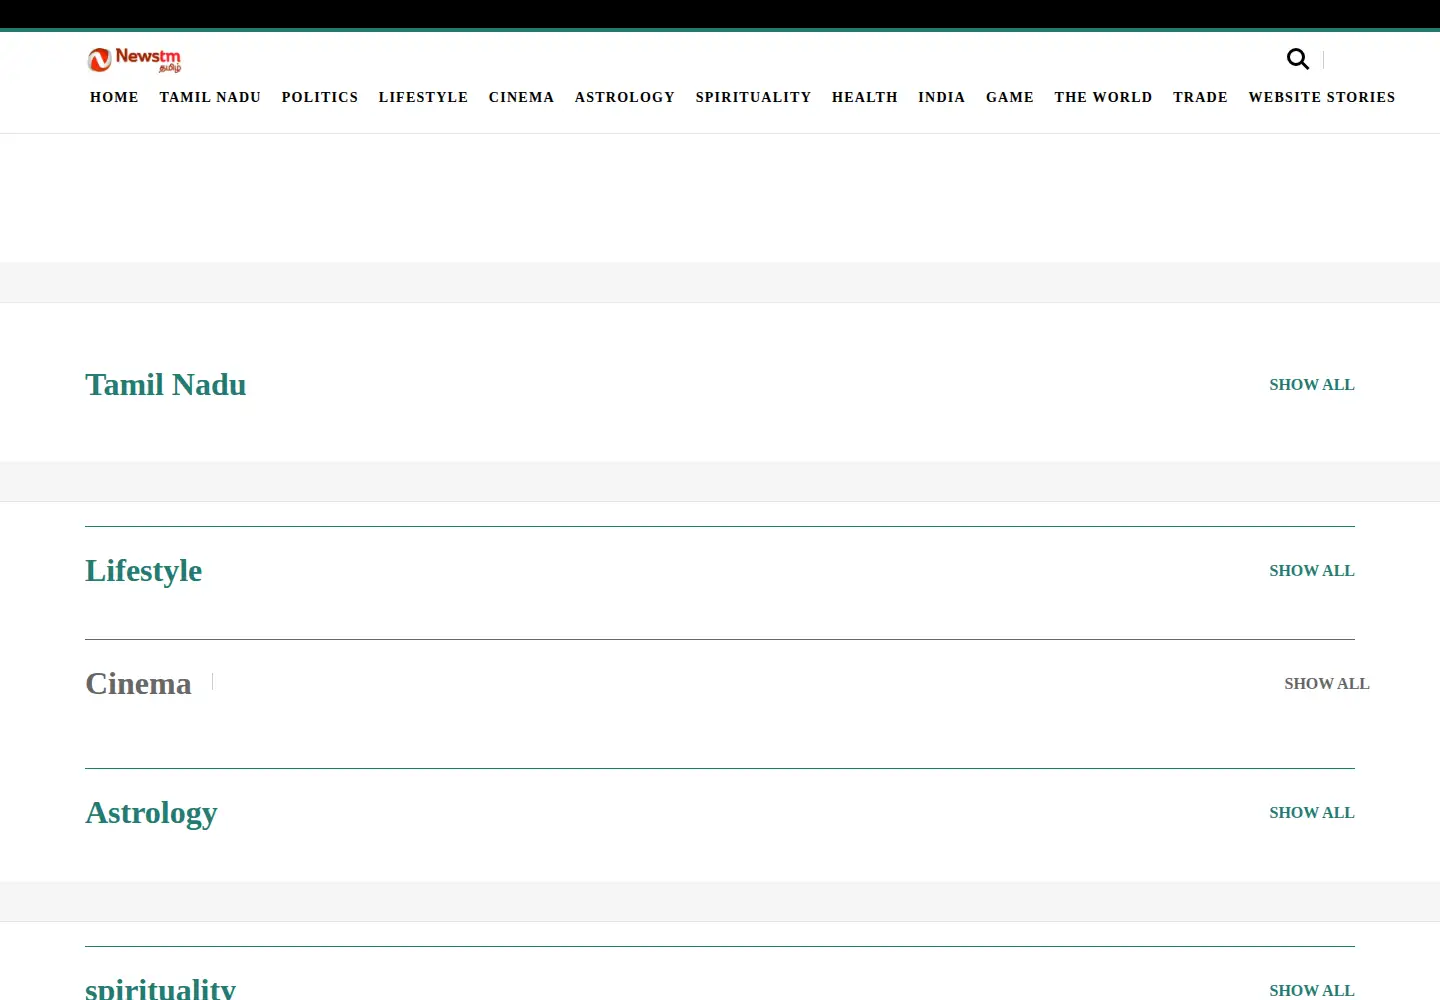
Task: Click the Cinema section heading
Action: 138,684
